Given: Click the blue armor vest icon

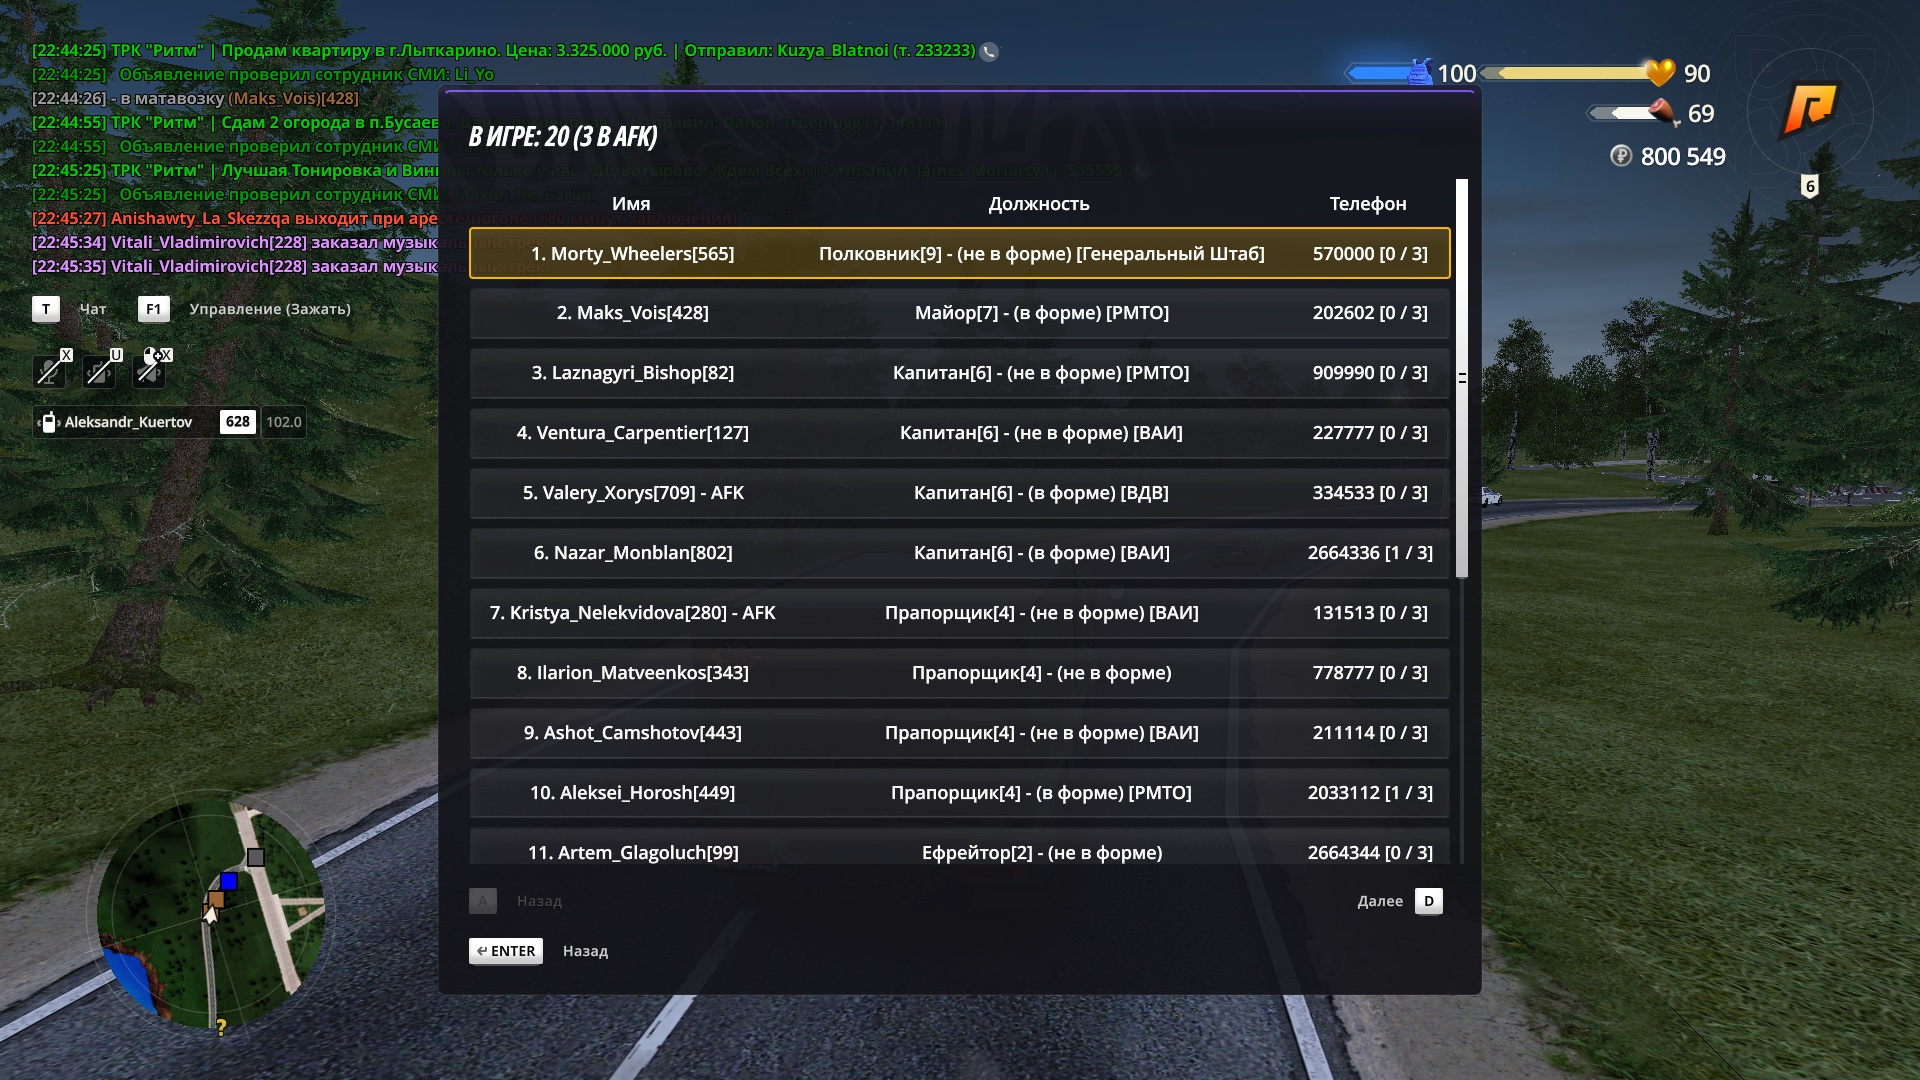Looking at the screenshot, I should pos(1420,72).
